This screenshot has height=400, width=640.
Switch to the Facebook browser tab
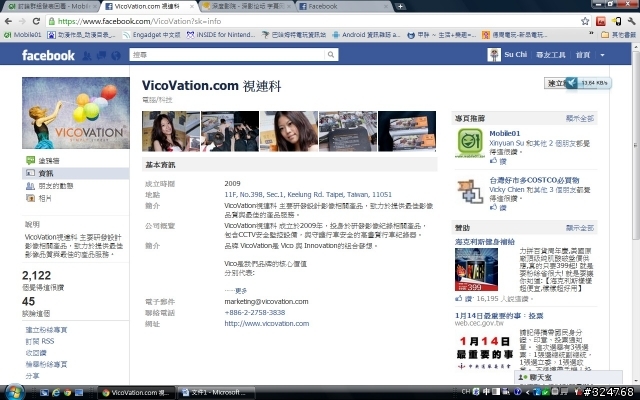click(344, 7)
